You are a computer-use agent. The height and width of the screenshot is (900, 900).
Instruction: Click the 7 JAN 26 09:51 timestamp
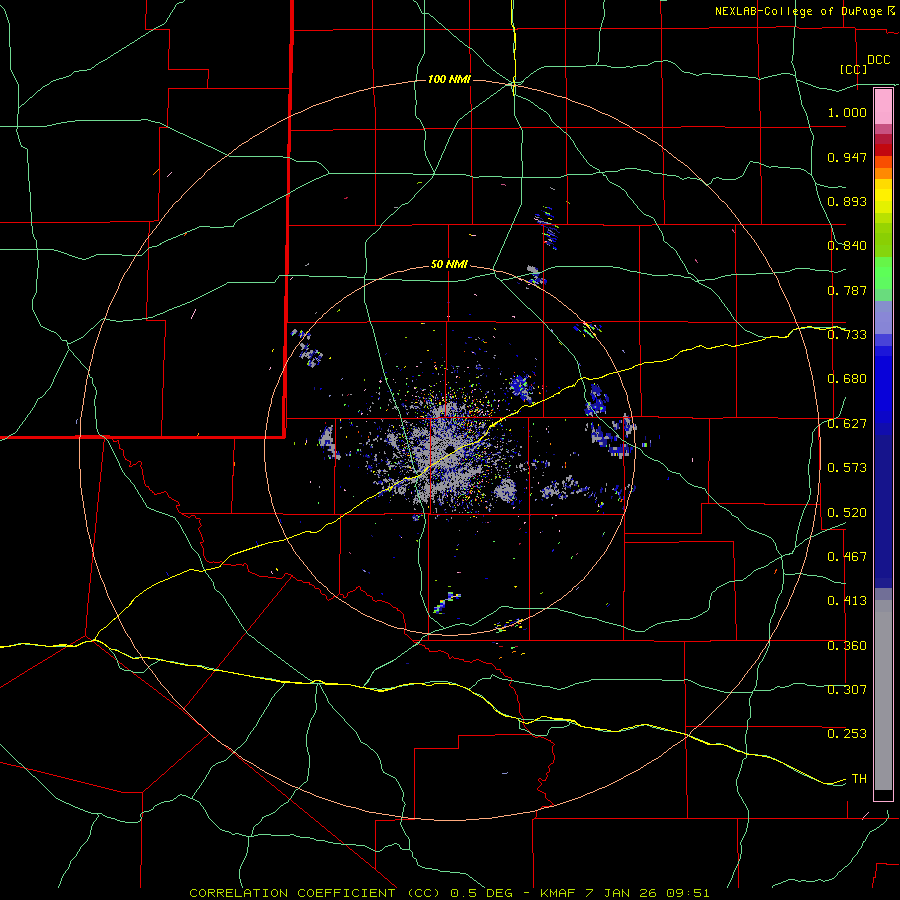coord(647,893)
